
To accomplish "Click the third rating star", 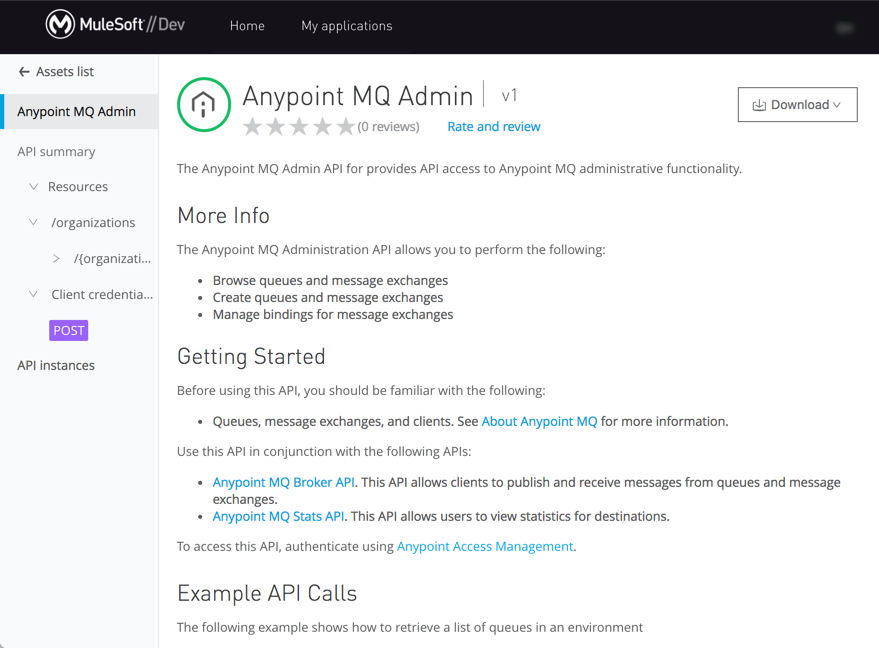I will pyautogui.click(x=299, y=127).
